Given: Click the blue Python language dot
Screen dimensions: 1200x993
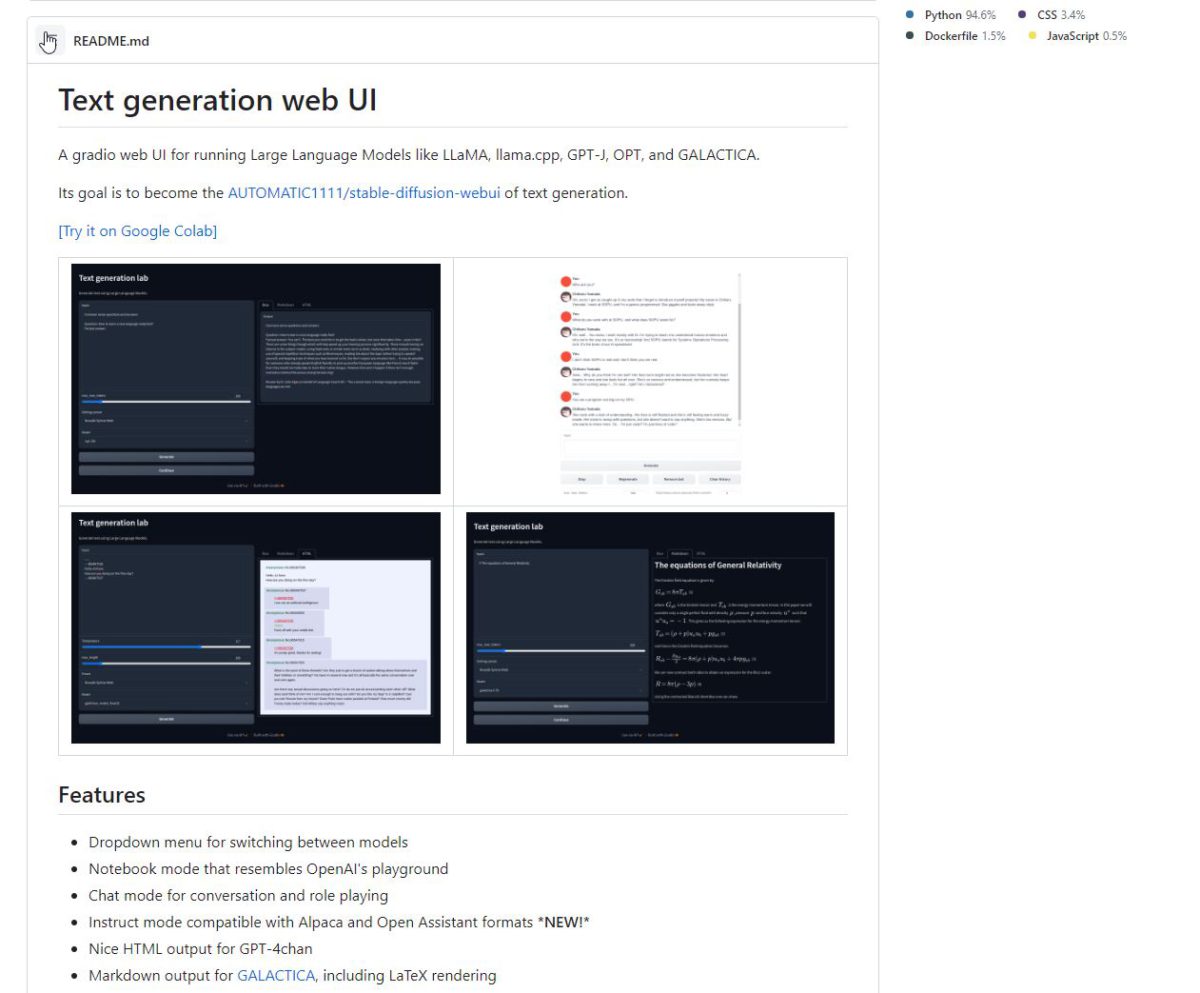Looking at the screenshot, I should pyautogui.click(x=910, y=15).
